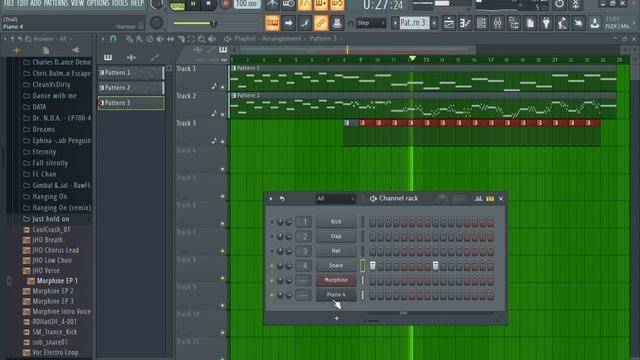The image size is (640, 360).
Task: Click the red record button
Action: coord(225,4)
